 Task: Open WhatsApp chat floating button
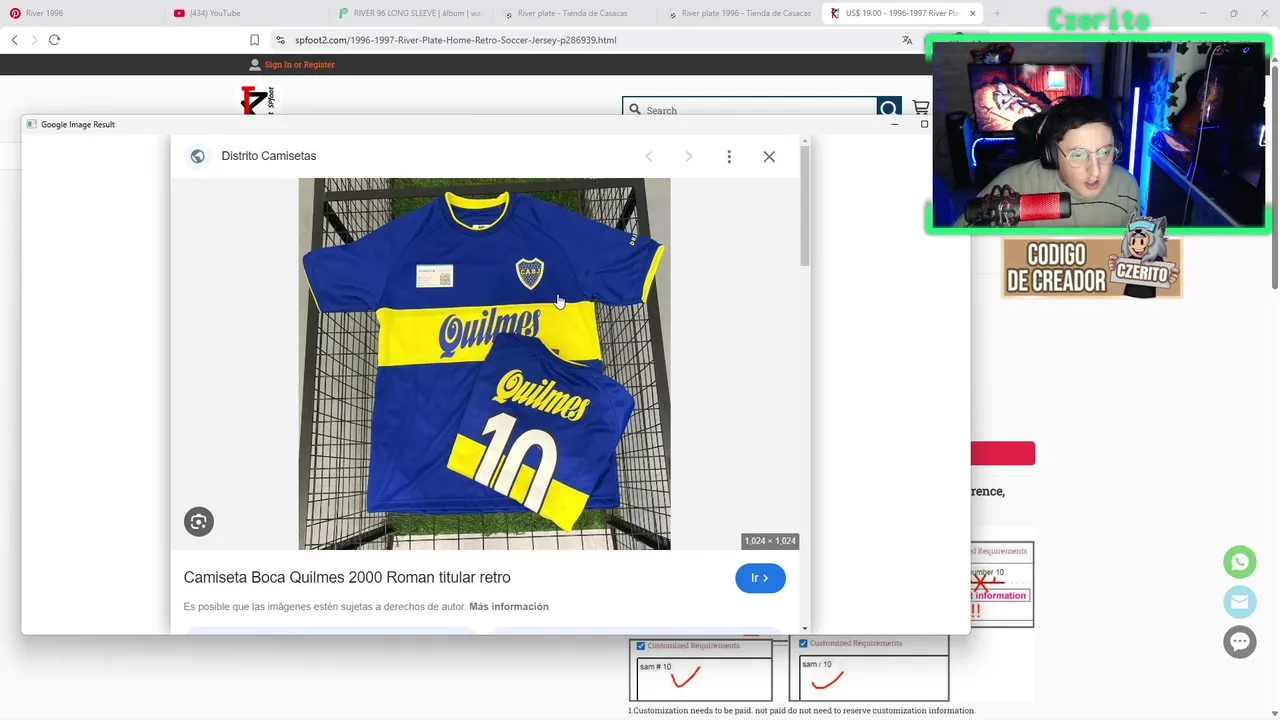1240,562
